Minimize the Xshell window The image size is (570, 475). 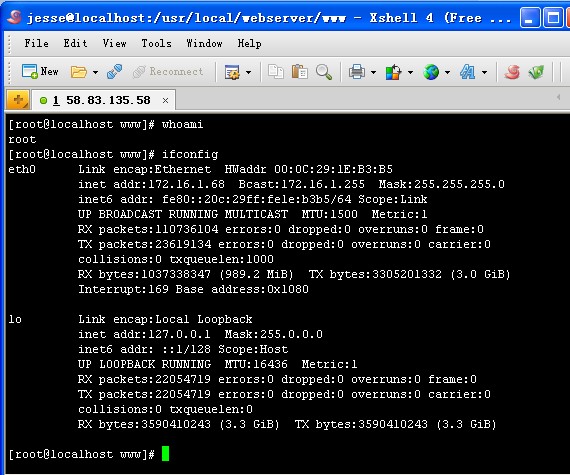point(529,18)
